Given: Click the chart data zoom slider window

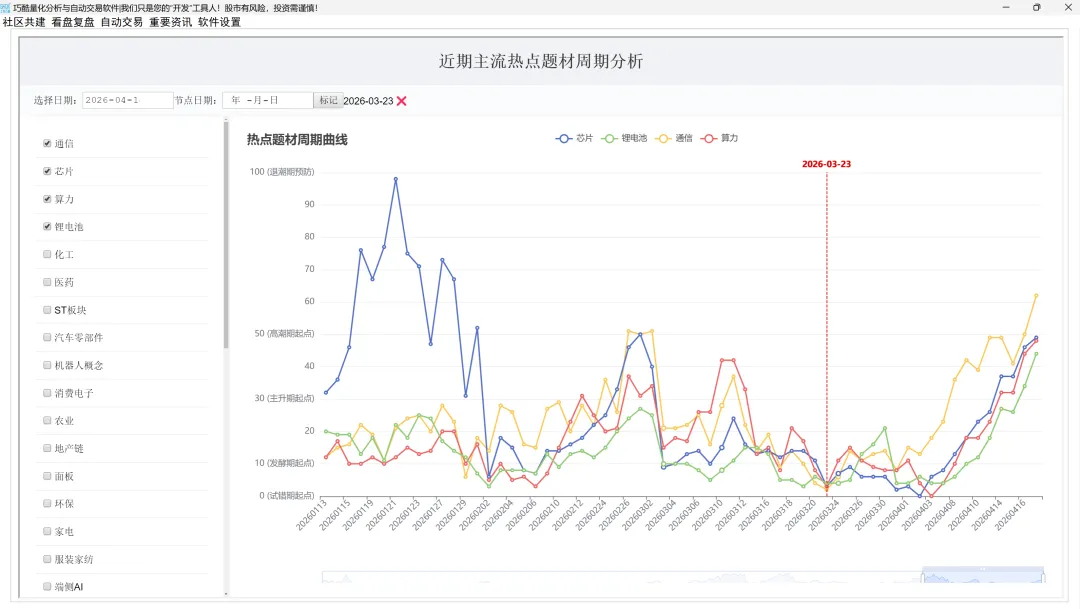Looking at the screenshot, I should click(x=983, y=575).
